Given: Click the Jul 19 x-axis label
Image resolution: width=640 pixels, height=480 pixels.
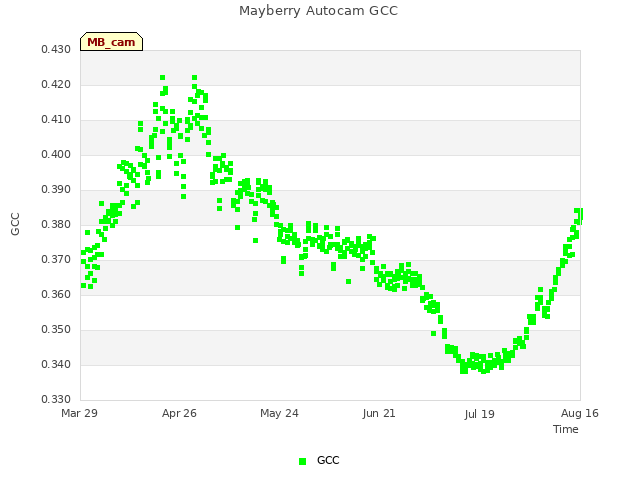Looking at the screenshot, I should 479,414.
